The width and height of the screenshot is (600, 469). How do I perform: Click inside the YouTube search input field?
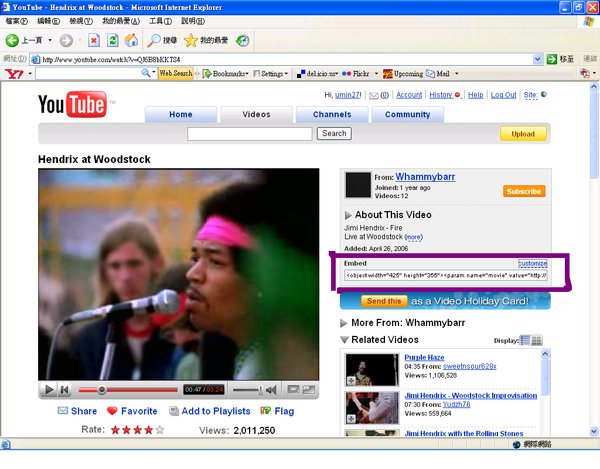click(x=249, y=134)
